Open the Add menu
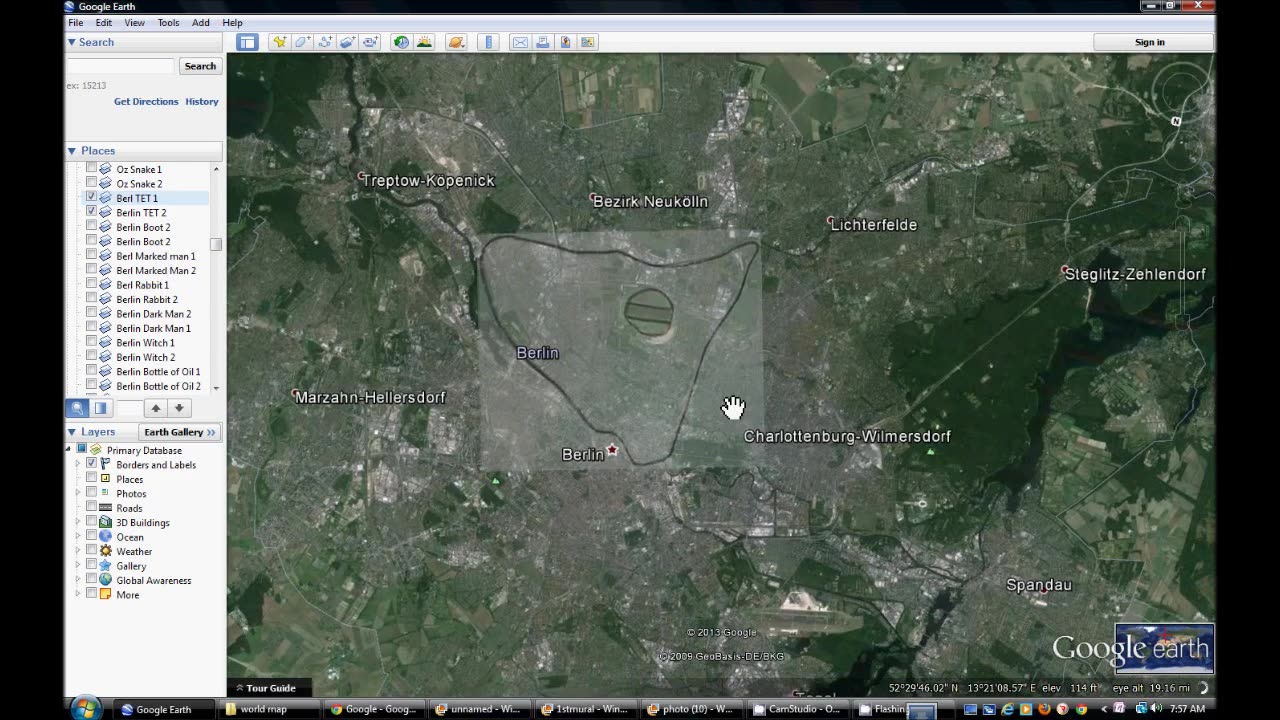Image resolution: width=1280 pixels, height=720 pixels. click(201, 22)
